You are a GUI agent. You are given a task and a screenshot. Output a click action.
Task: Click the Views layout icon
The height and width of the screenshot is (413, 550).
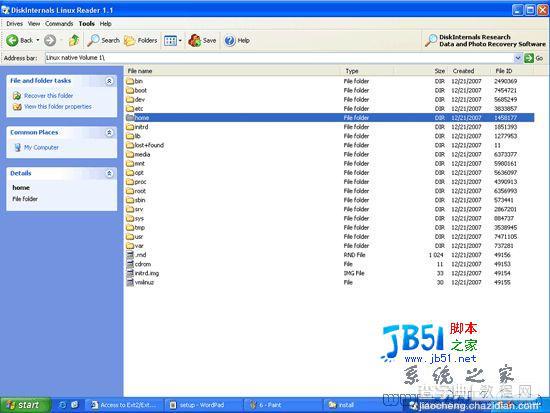170,40
